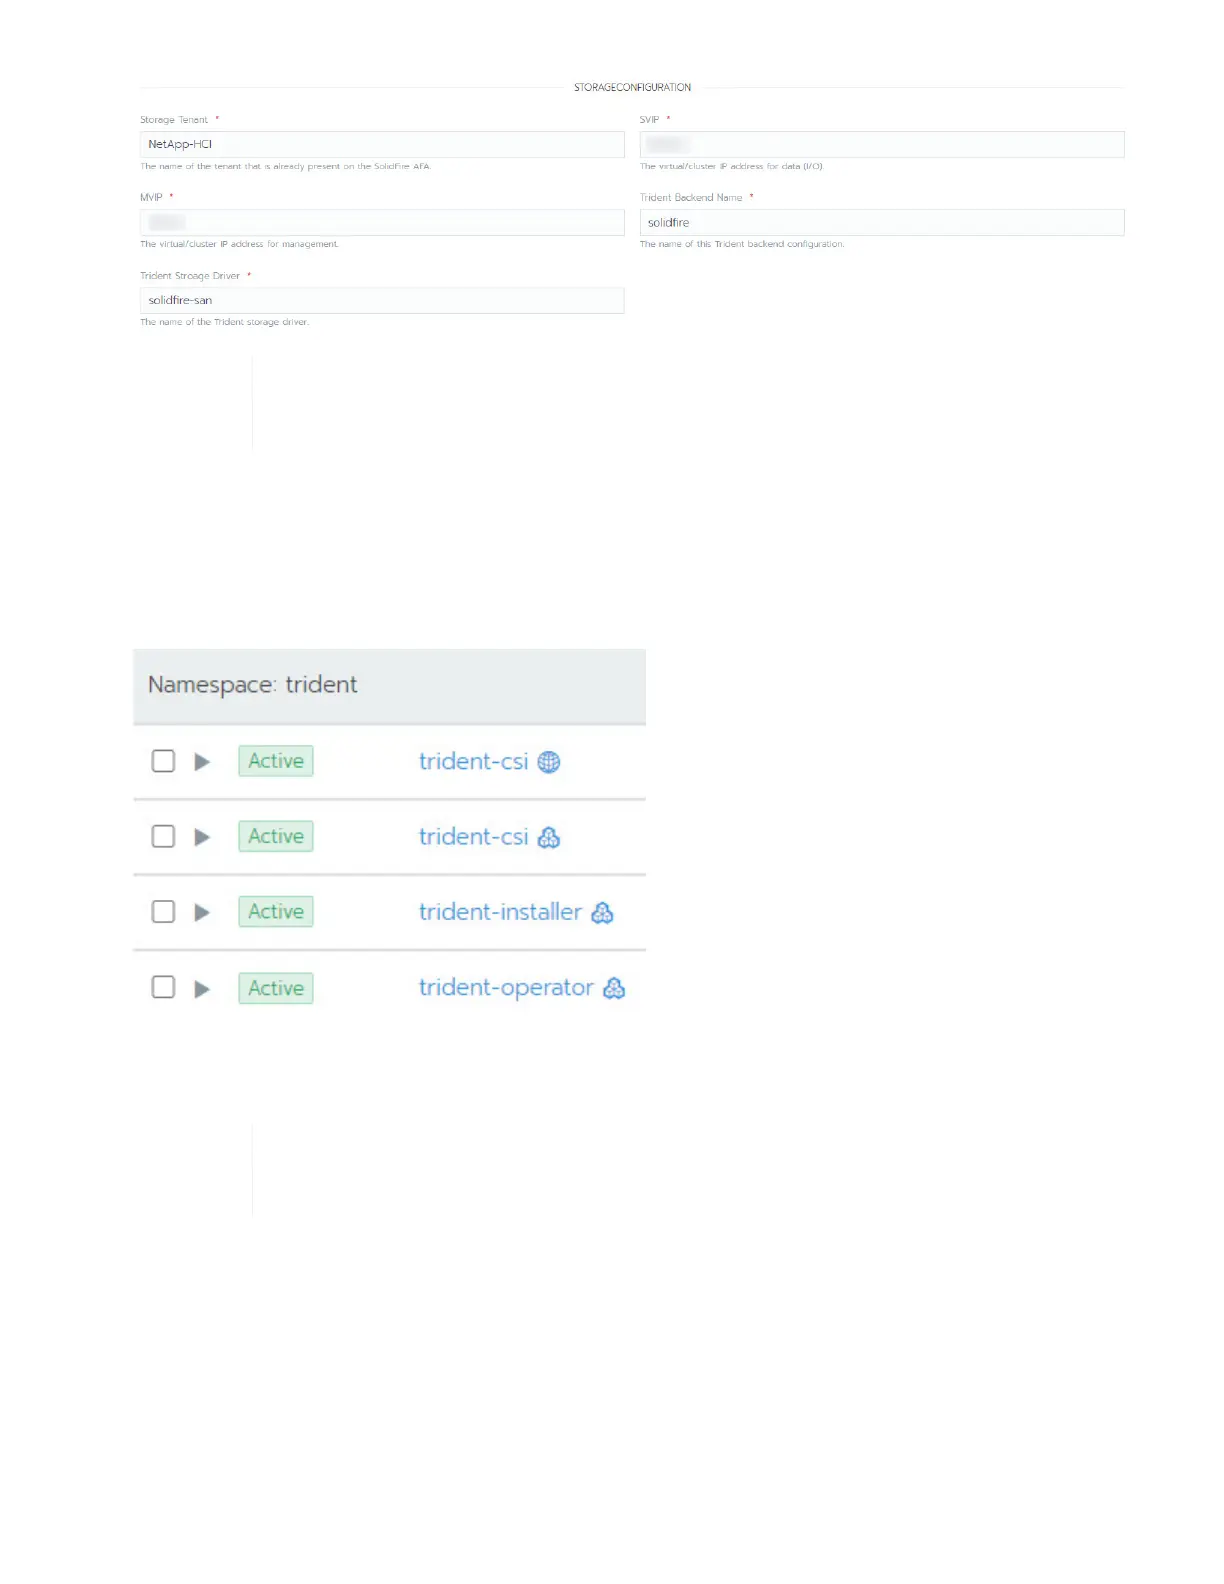Expand the trident-csi workload row's play arrow
Viewport: 1224px width, 1584px height.
tap(202, 837)
